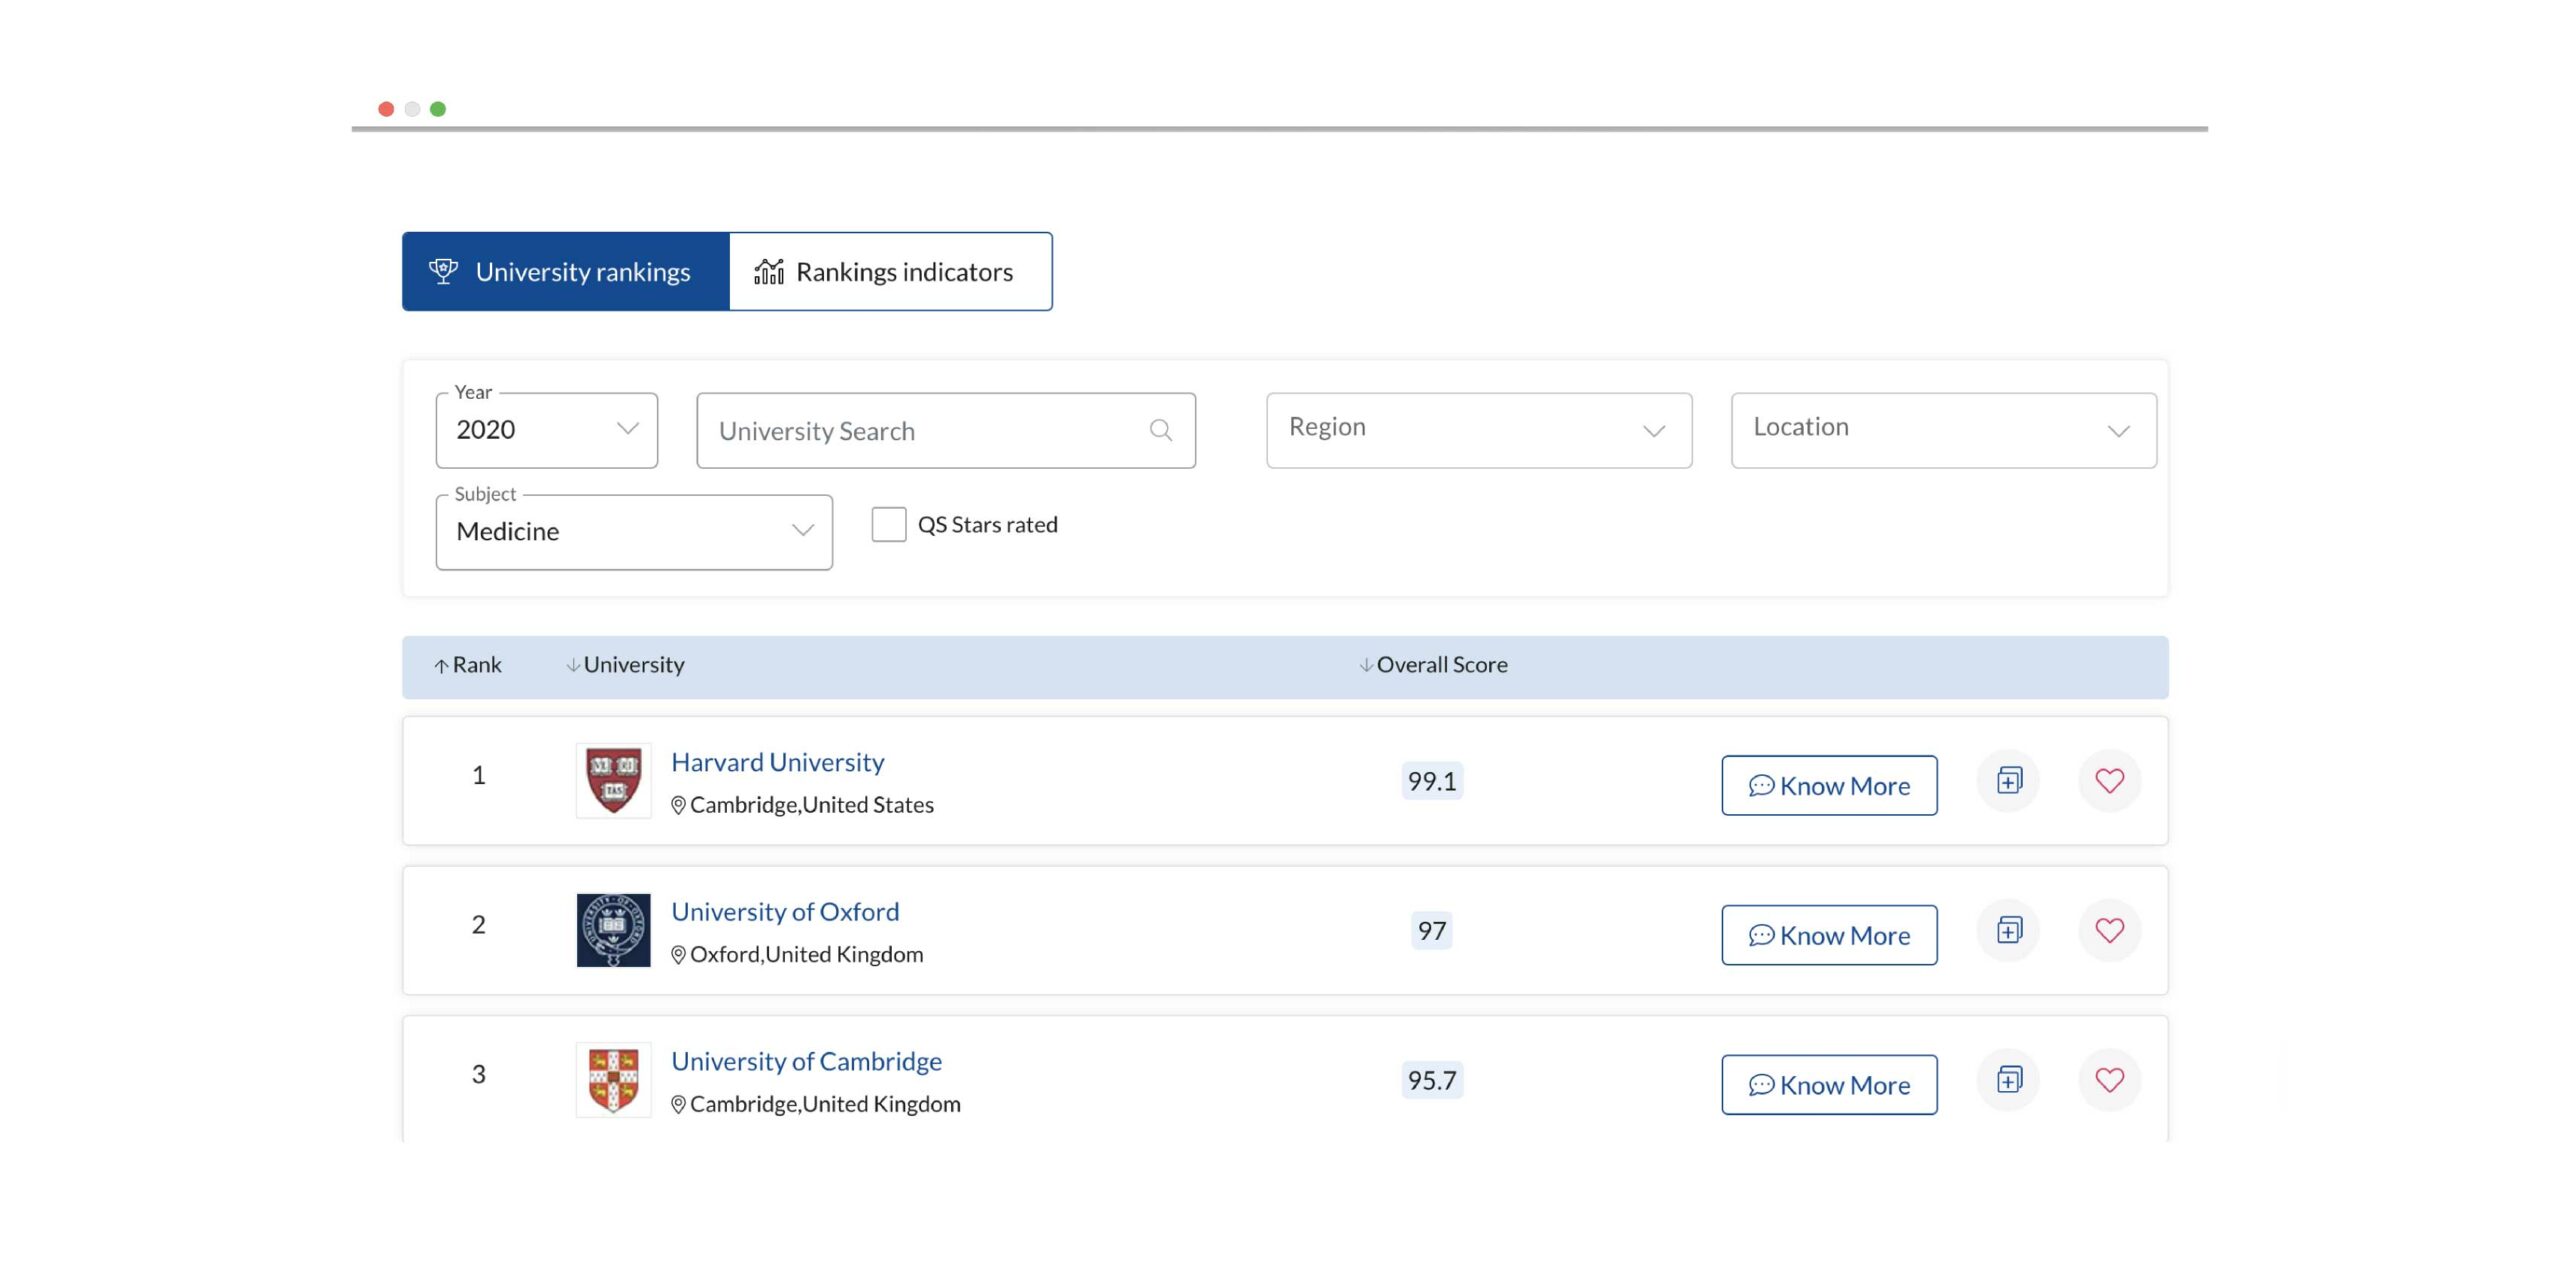Open the University of Cambridge link
The image size is (2560, 1280).
[806, 1062]
